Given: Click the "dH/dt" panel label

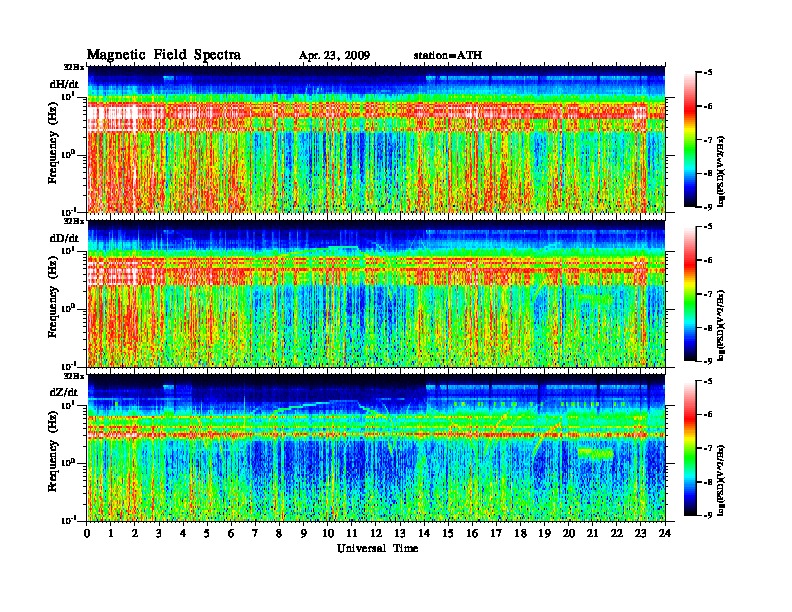Looking at the screenshot, I should (64, 84).
